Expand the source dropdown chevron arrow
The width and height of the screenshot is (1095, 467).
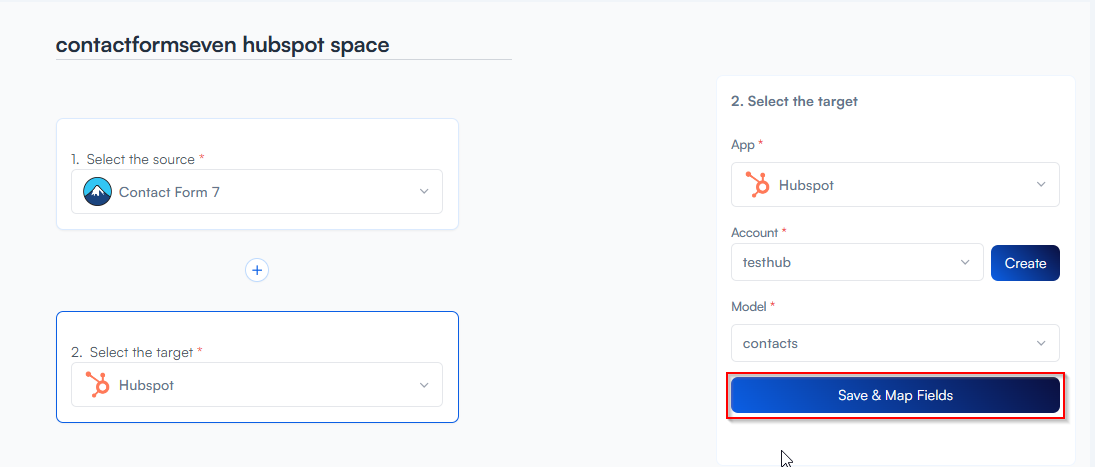[x=424, y=192]
